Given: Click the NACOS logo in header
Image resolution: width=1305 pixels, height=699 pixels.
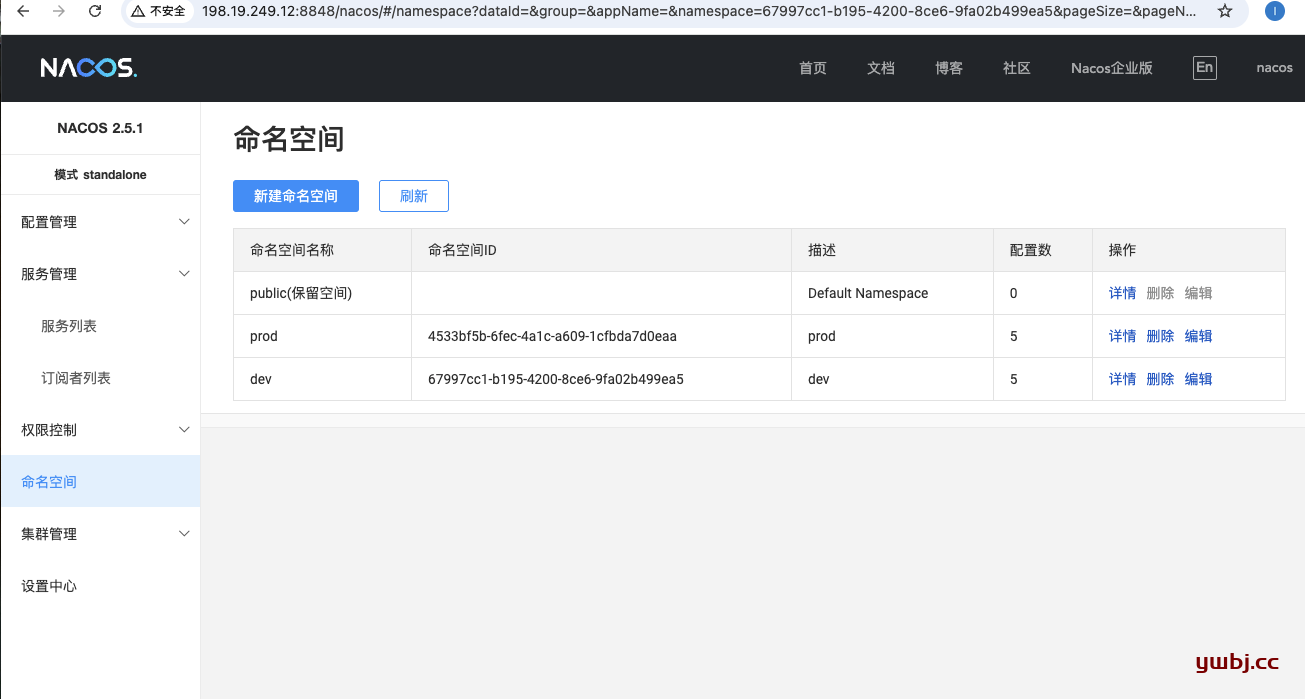Looking at the screenshot, I should (88, 68).
